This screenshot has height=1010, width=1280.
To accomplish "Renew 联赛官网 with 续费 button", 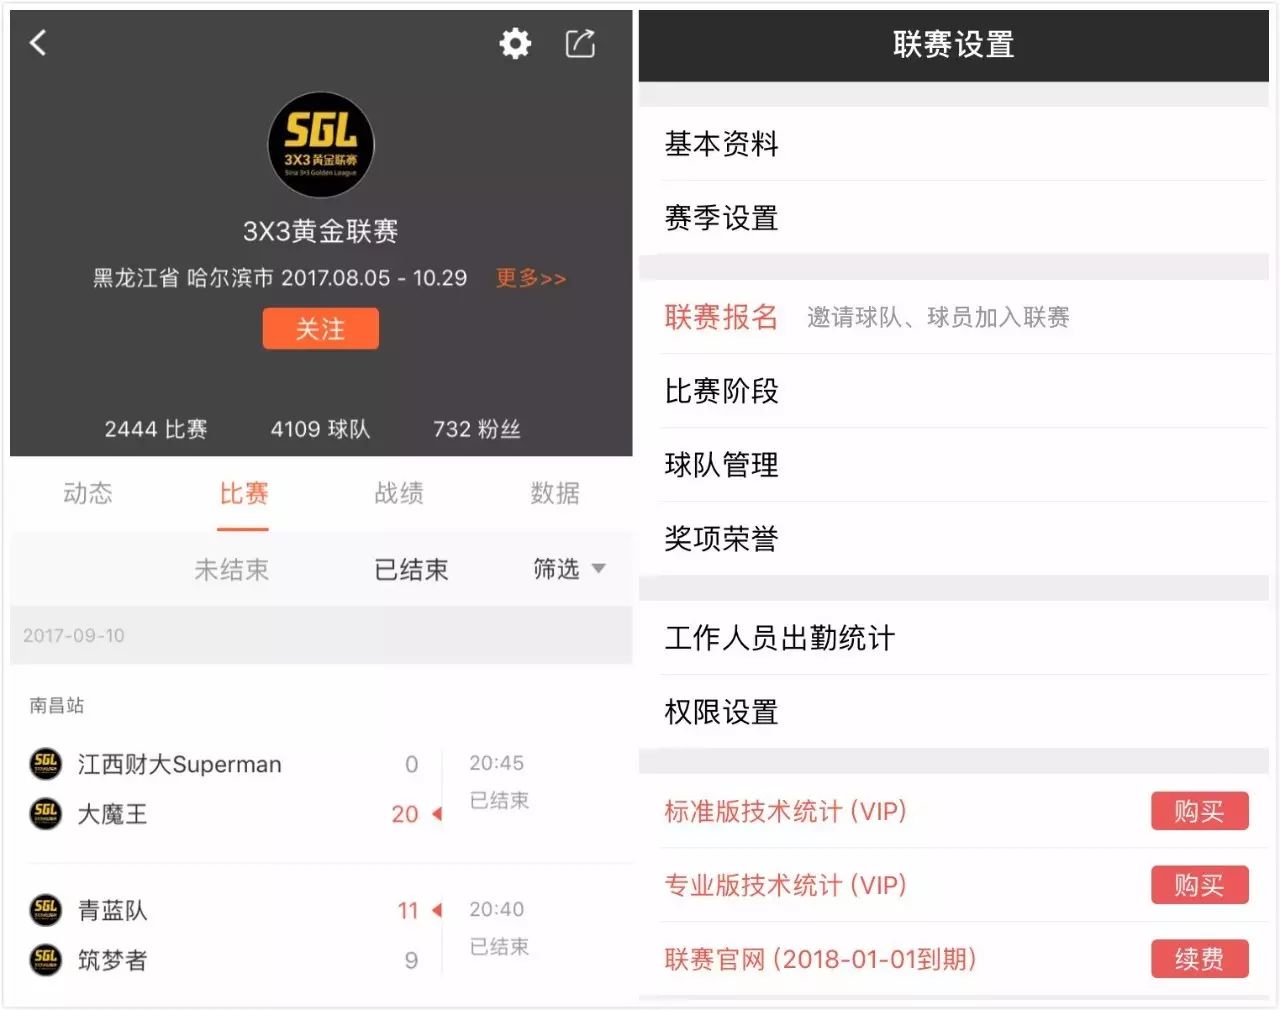I will (1200, 959).
